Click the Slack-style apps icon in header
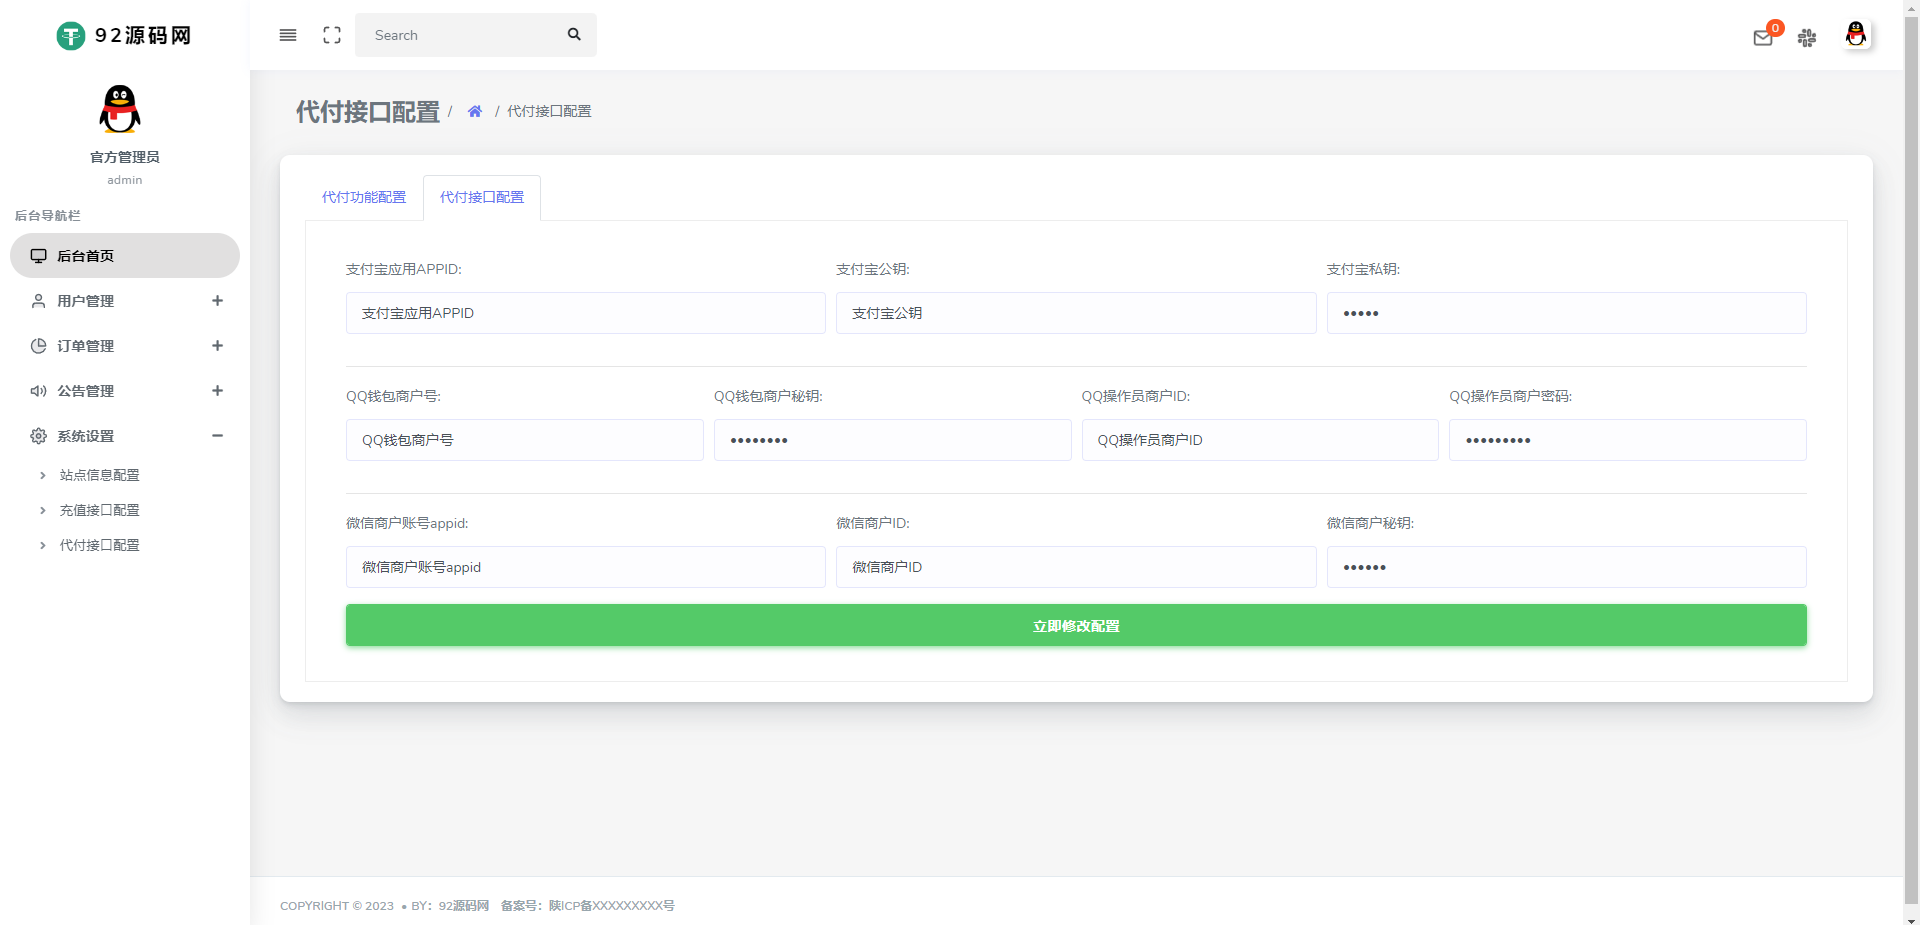1920x925 pixels. pos(1807,38)
